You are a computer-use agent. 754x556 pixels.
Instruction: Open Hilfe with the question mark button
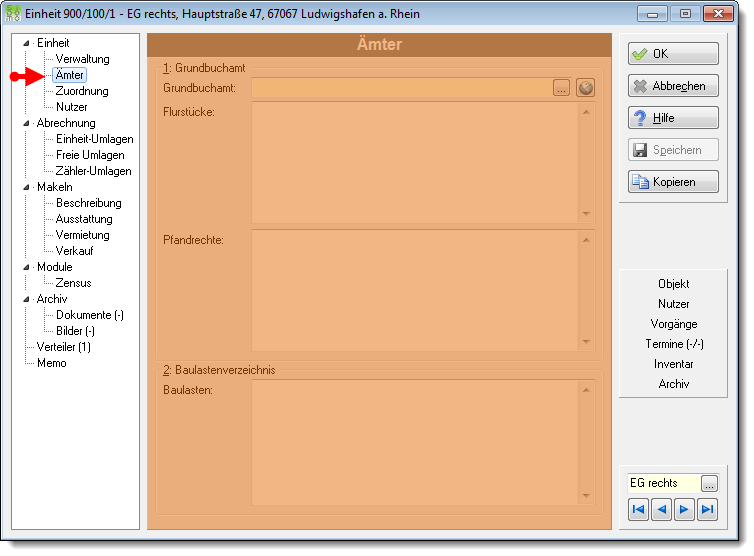click(x=673, y=118)
